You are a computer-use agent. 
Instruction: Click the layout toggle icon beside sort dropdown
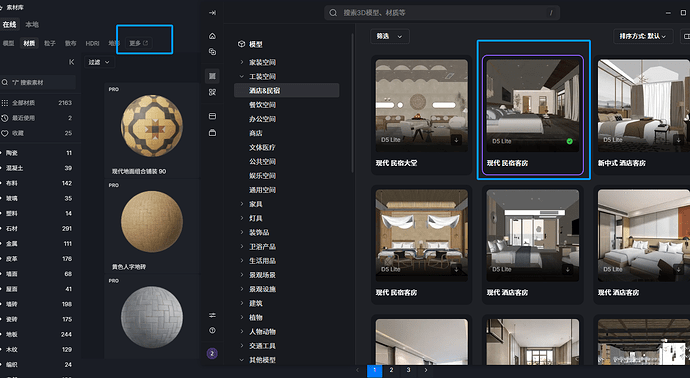click(x=685, y=36)
